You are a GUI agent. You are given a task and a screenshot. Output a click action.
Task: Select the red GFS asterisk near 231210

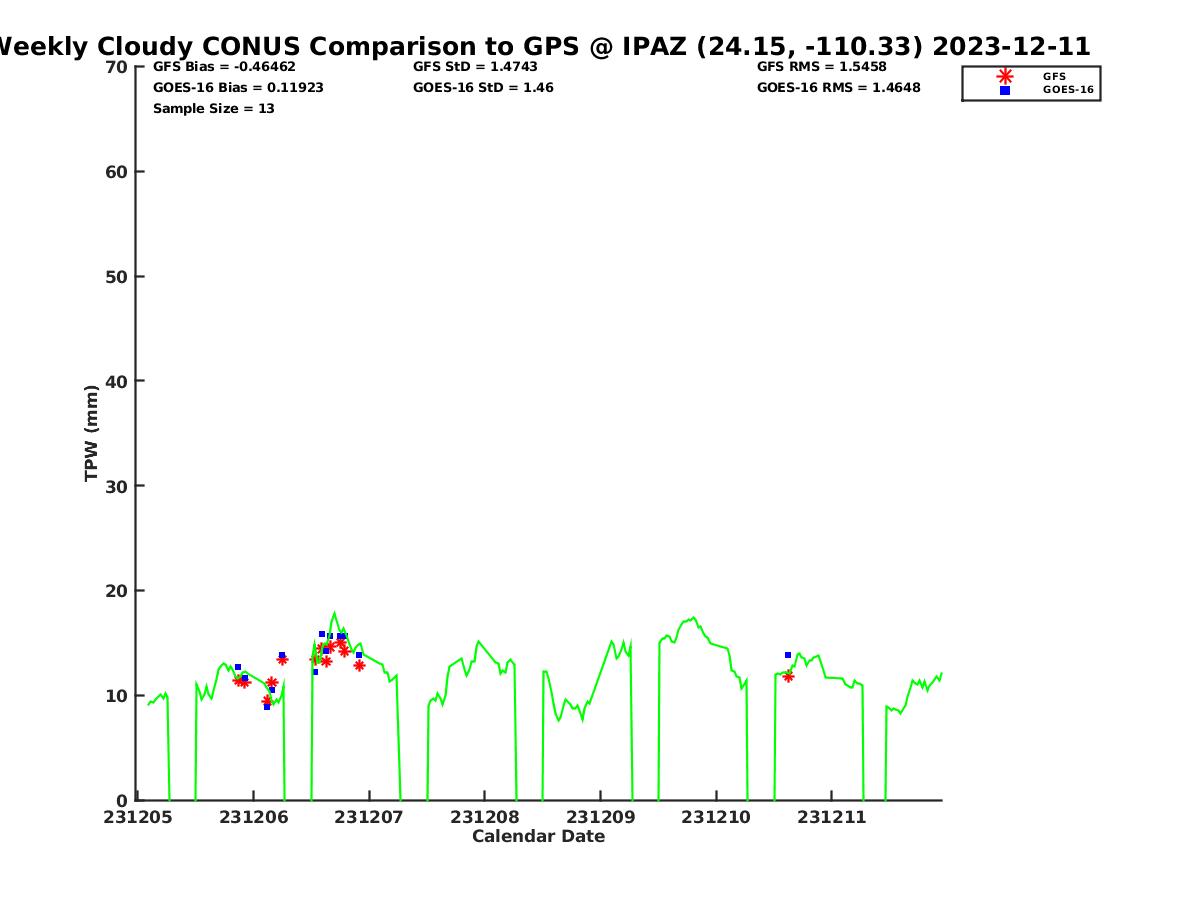coord(788,677)
